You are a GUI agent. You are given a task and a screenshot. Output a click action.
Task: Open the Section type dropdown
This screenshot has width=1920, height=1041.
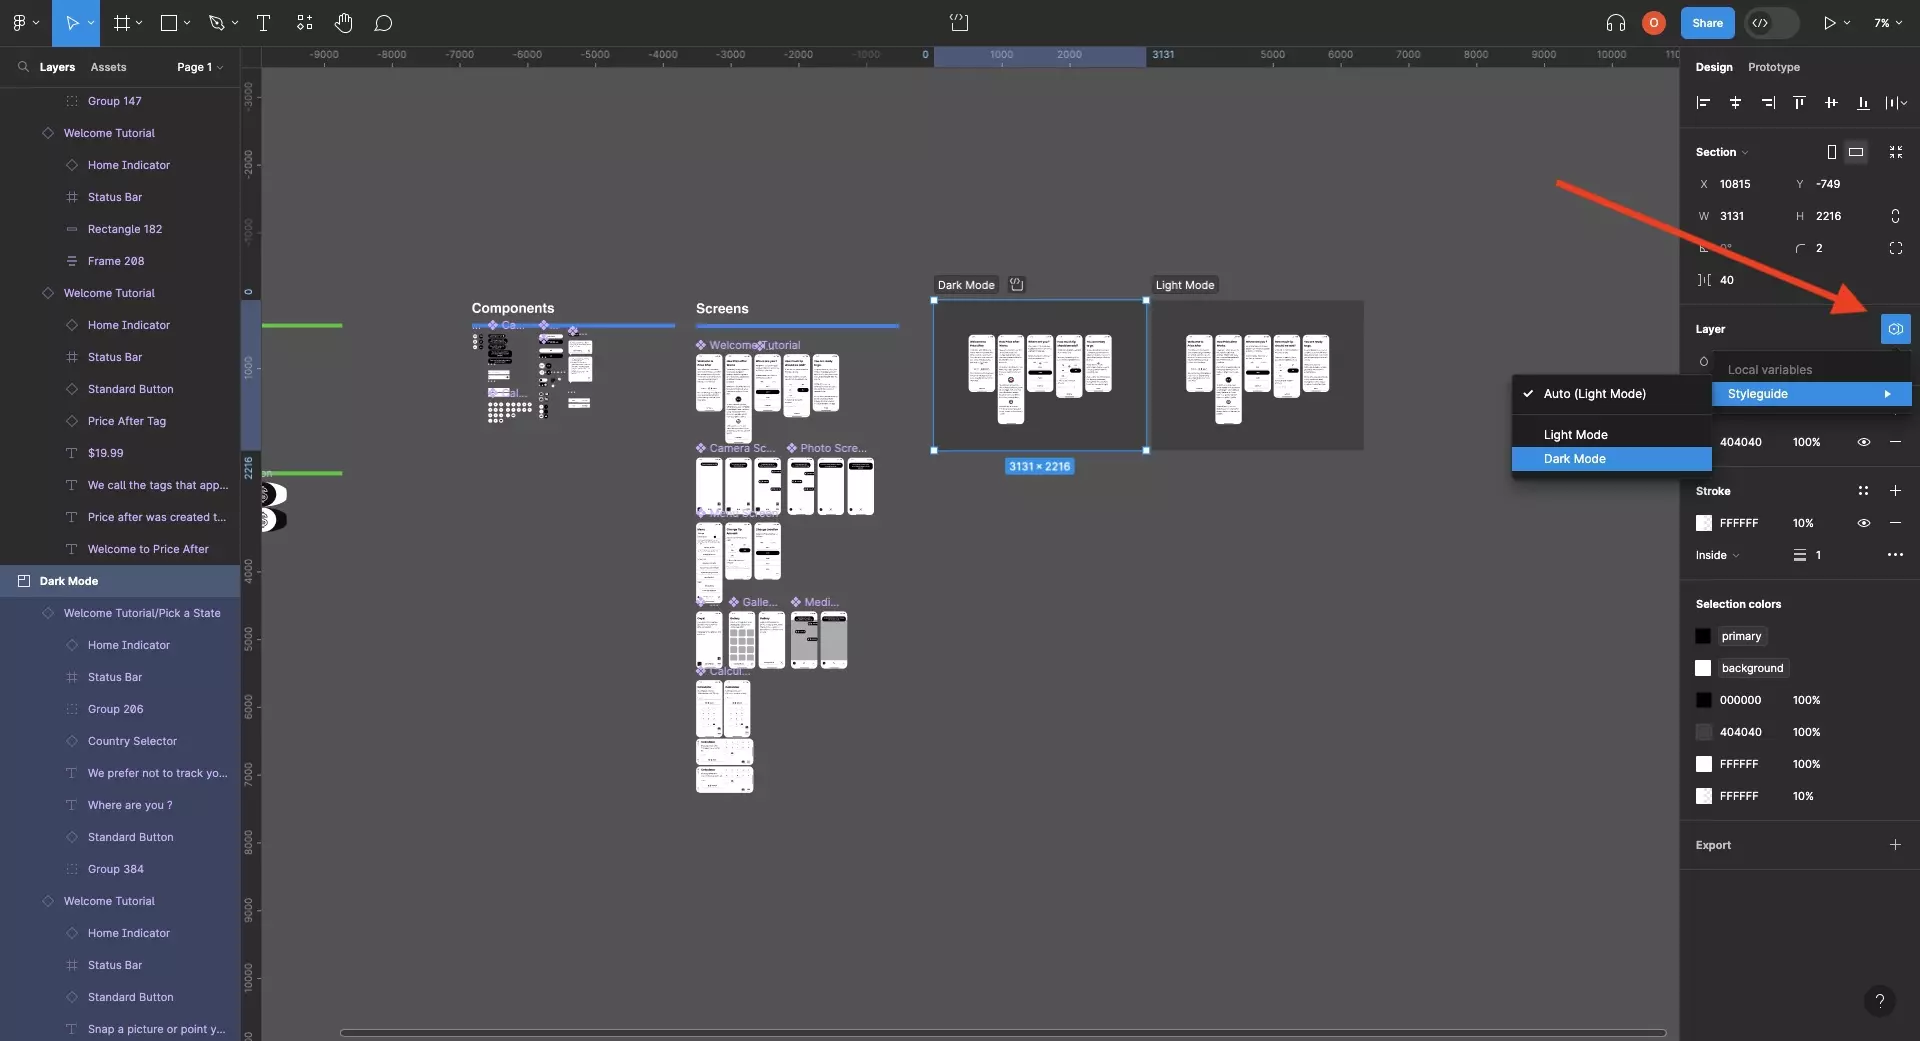1722,152
